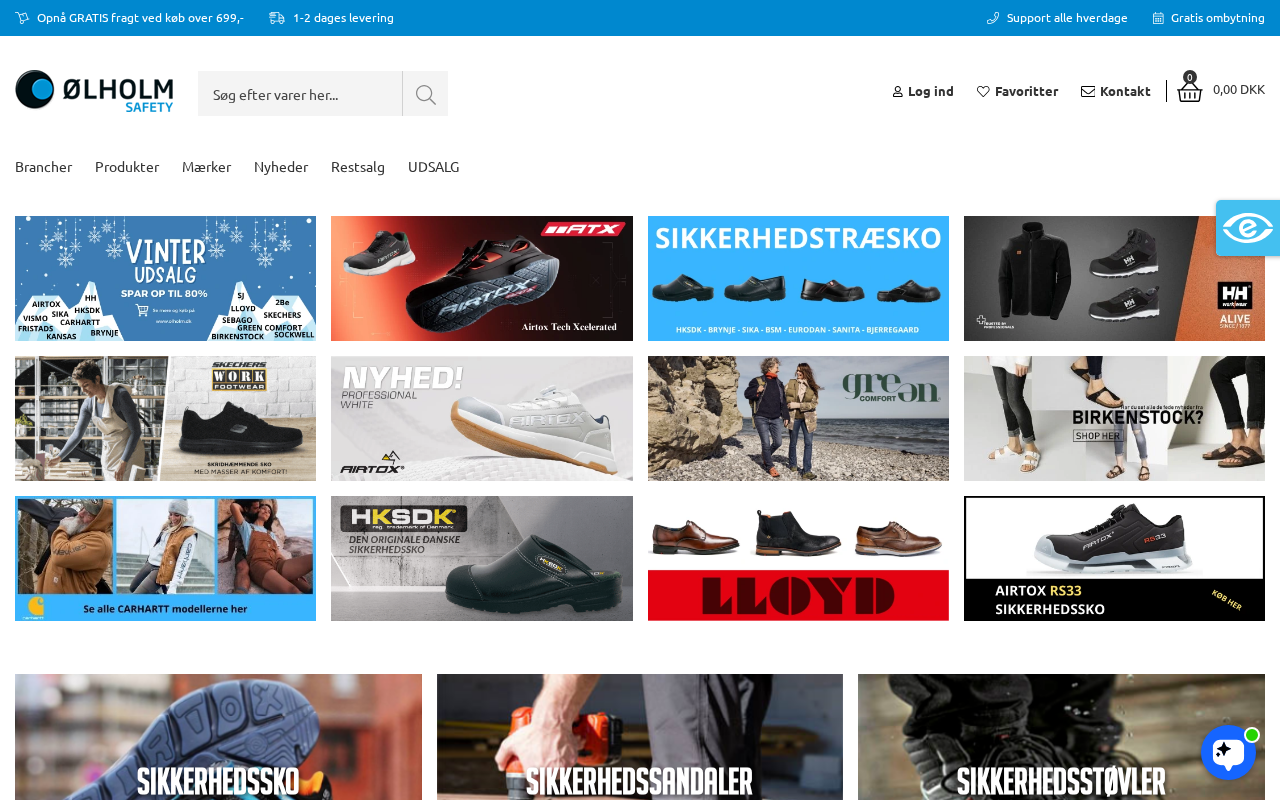The height and width of the screenshot is (800, 1280).
Task: Open the Green Comfort banner
Action: tap(798, 419)
